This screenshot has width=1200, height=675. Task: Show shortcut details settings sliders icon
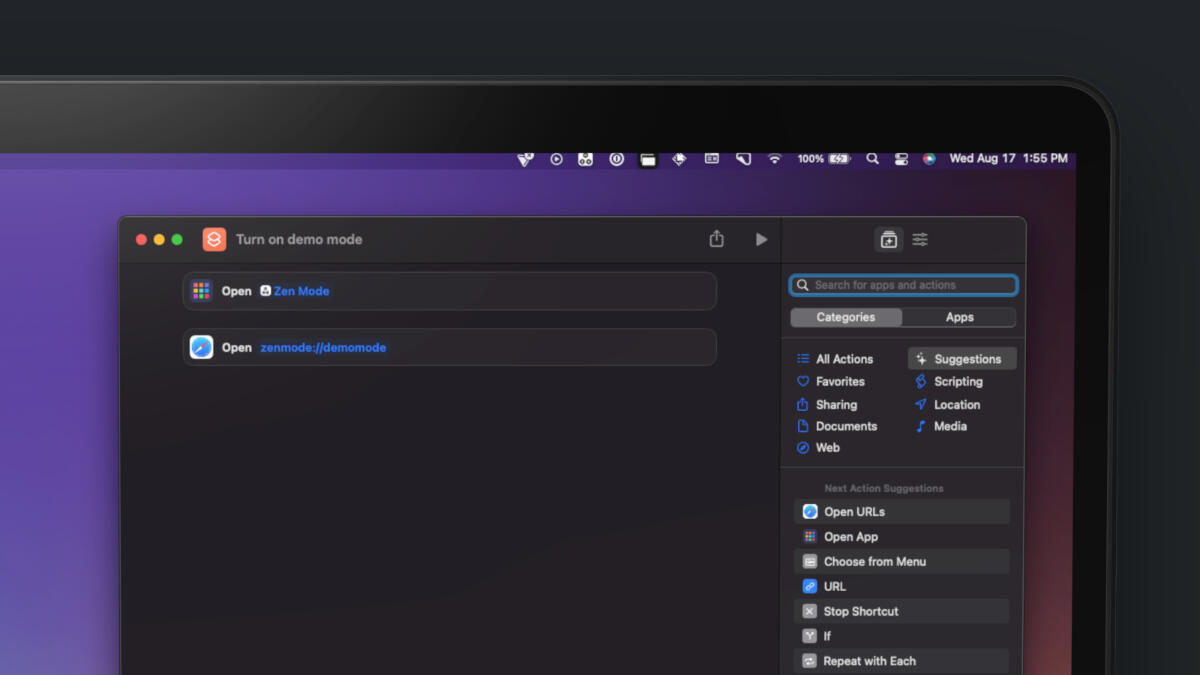[x=920, y=240]
